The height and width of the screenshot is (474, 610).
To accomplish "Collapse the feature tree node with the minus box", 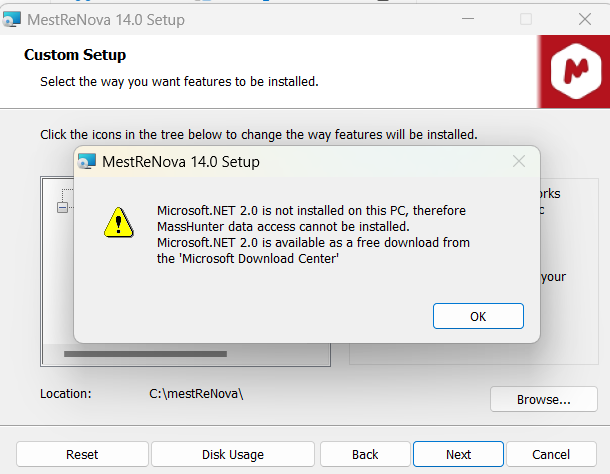I will click(x=62, y=207).
